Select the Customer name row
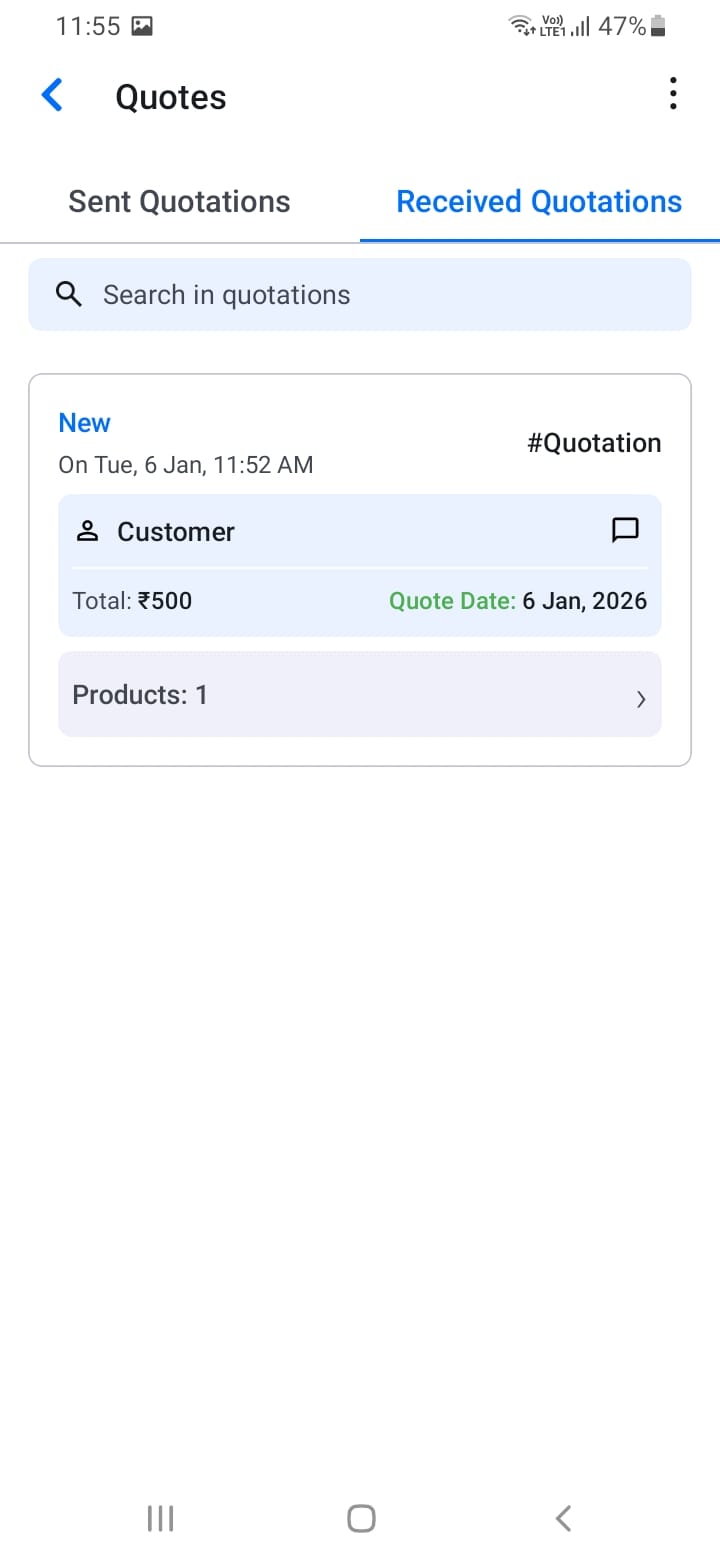 coord(176,532)
